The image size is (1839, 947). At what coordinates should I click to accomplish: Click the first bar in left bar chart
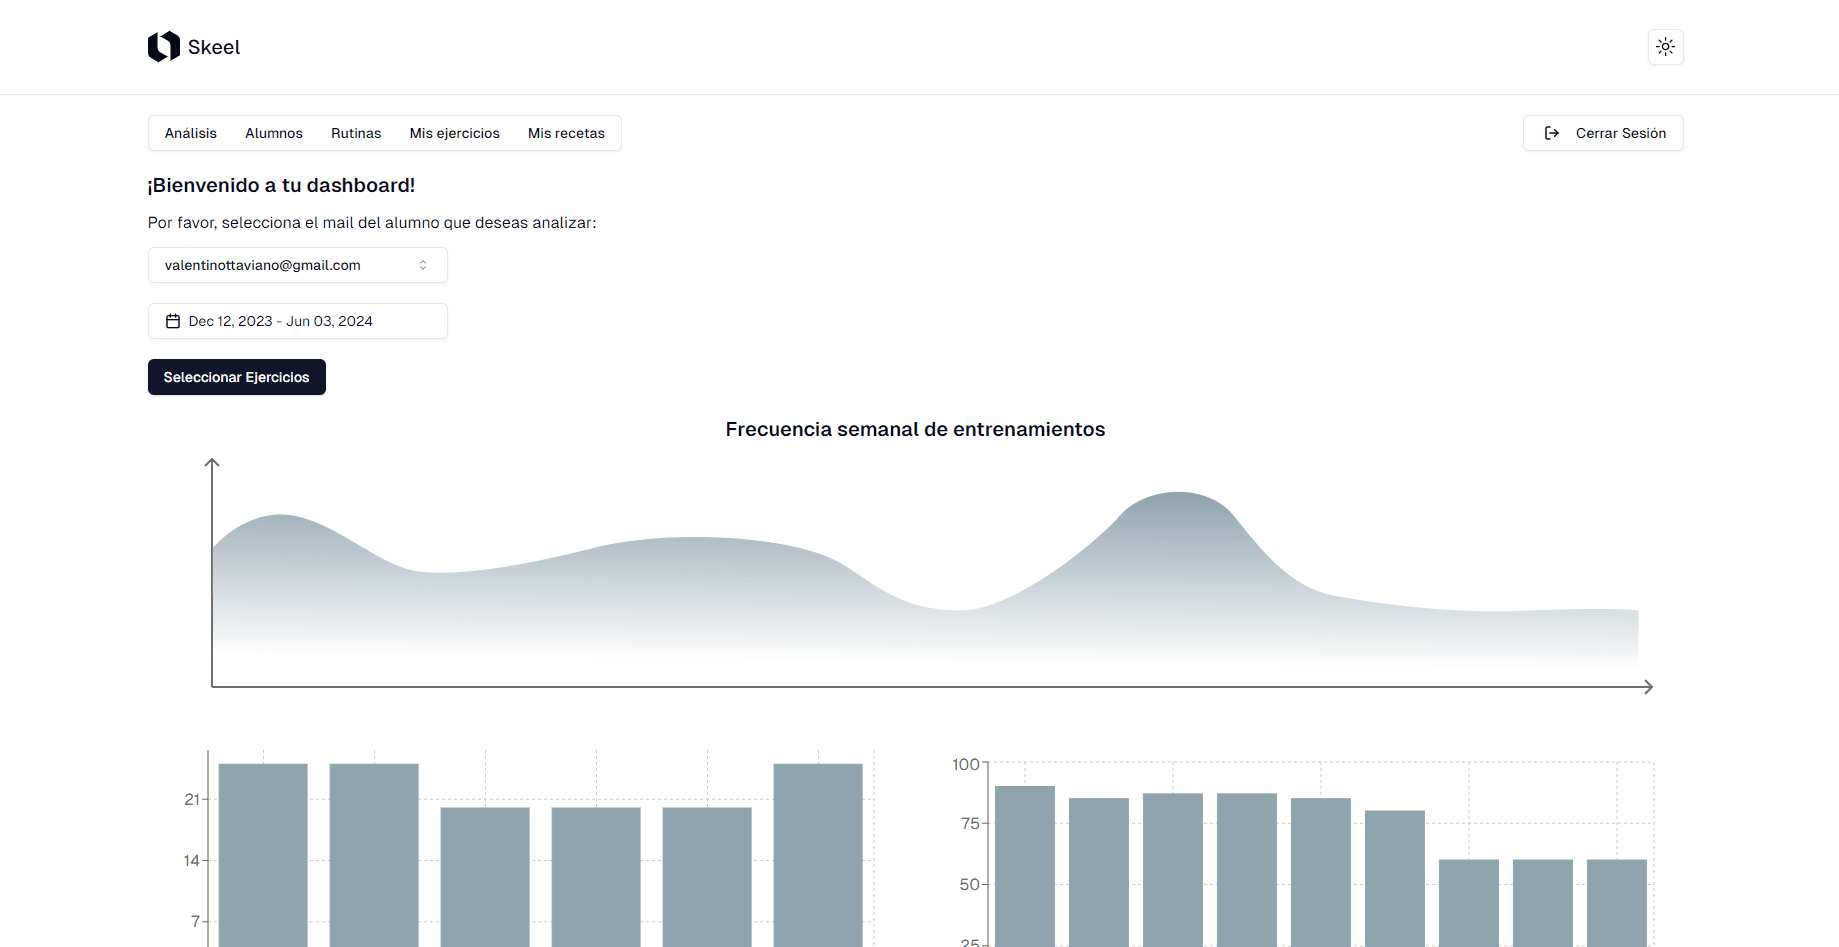tap(263, 855)
